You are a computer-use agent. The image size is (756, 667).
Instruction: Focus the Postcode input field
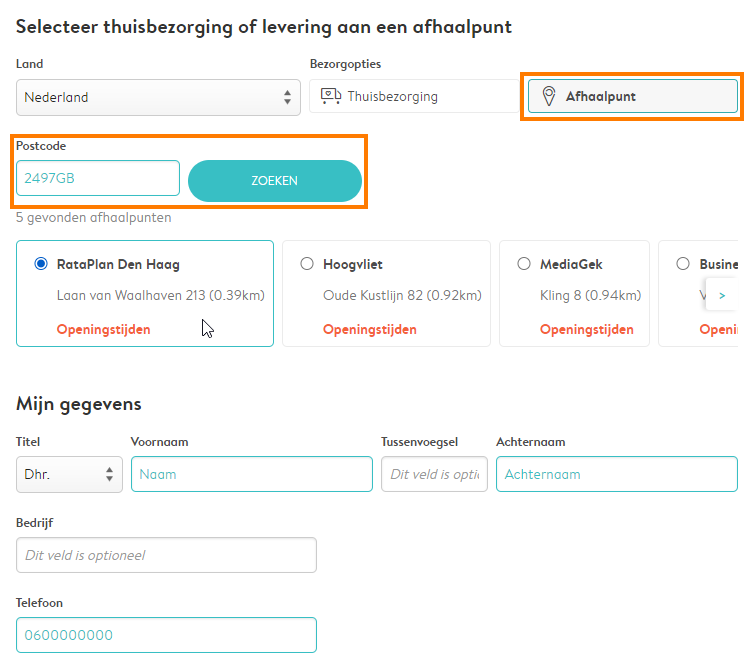(98, 178)
